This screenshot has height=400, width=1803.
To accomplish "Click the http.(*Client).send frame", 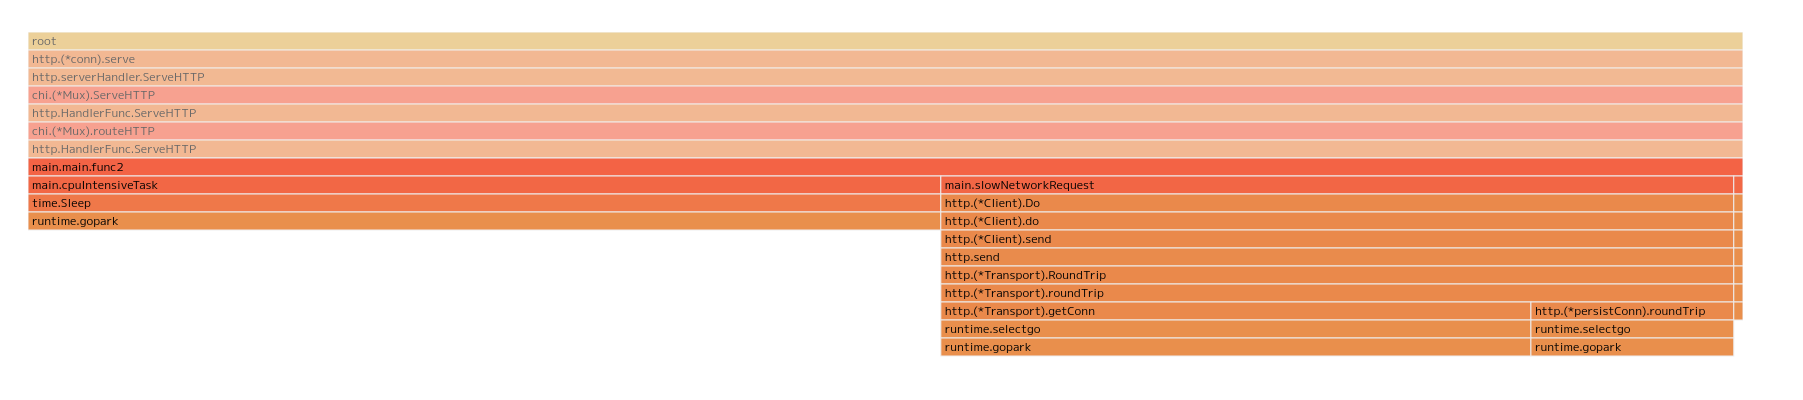I will [x=1337, y=239].
